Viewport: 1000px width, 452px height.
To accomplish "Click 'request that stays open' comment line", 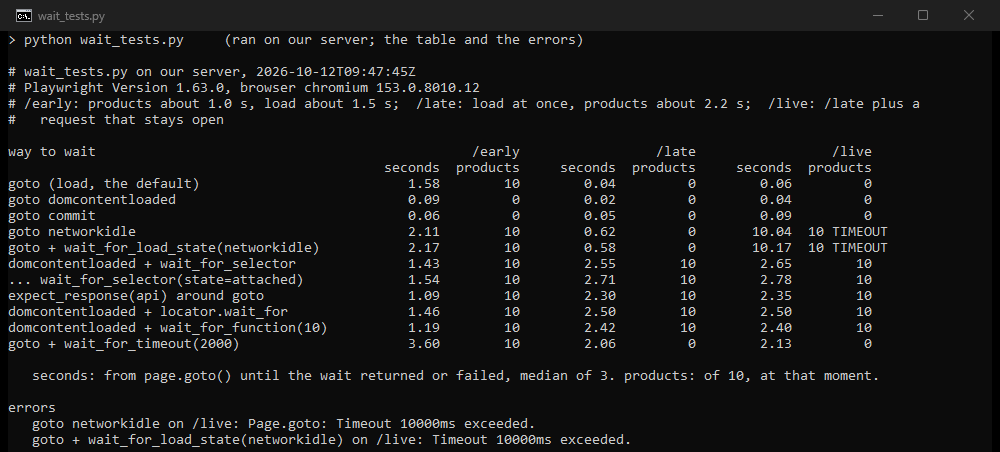I will point(131,120).
